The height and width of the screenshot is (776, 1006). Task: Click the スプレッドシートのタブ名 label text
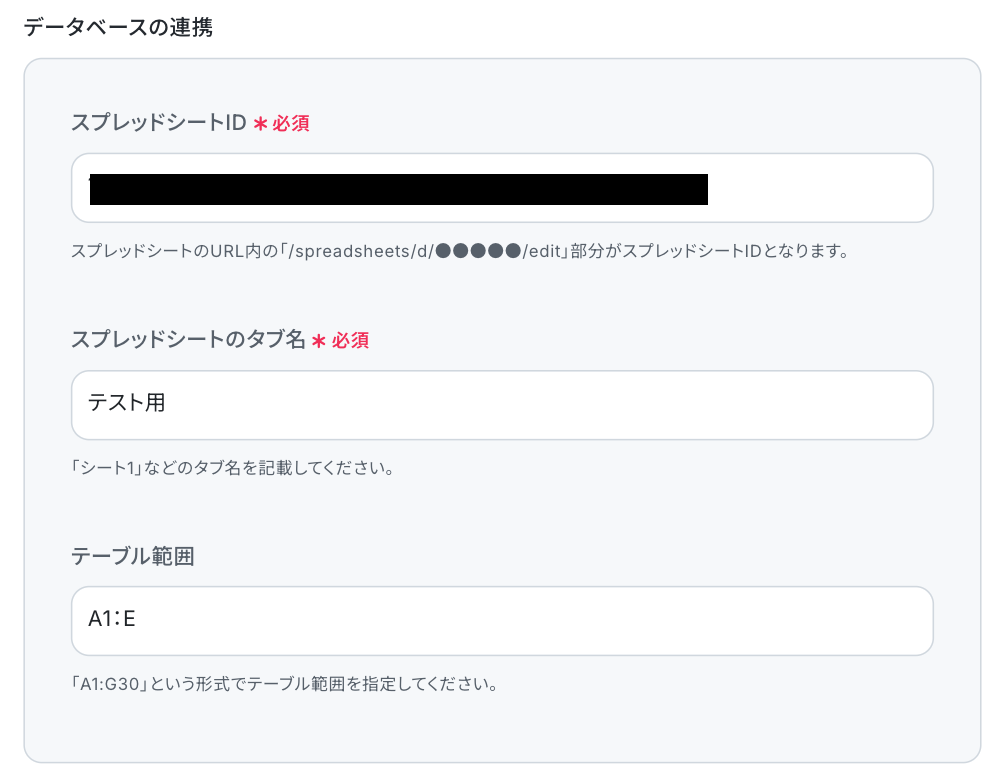pos(188,339)
